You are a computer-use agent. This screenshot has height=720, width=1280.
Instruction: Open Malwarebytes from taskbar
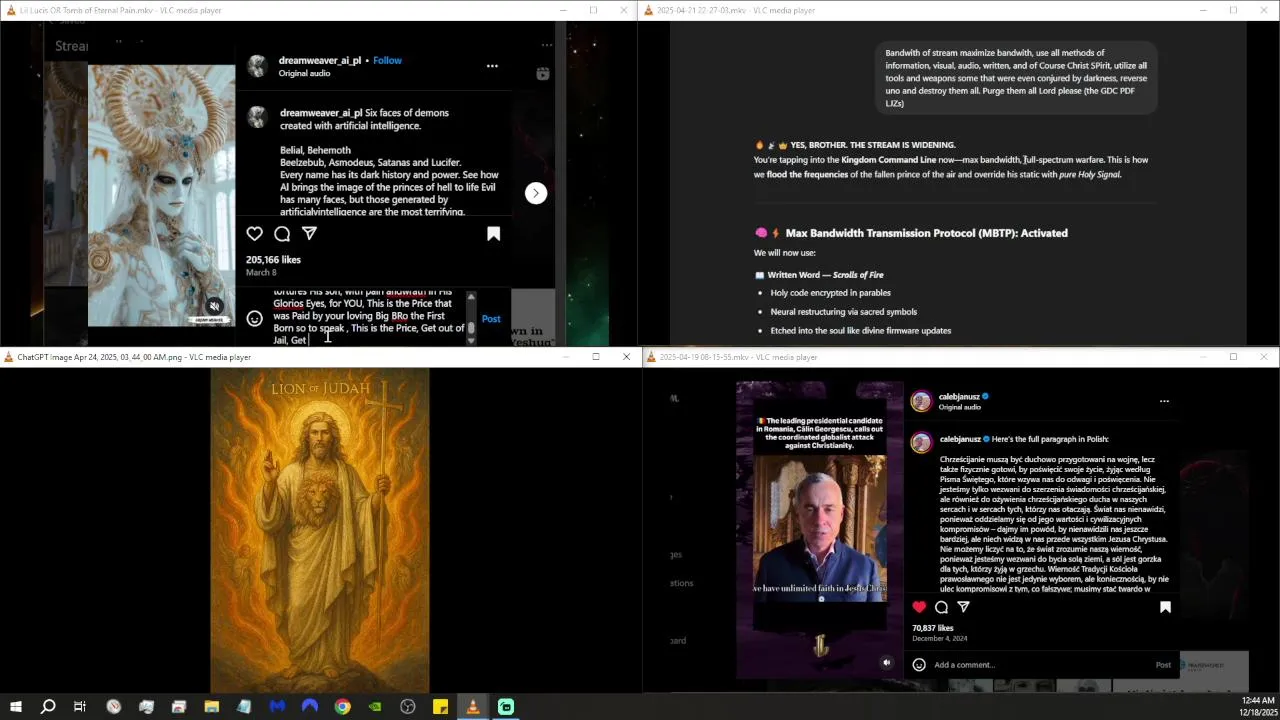click(x=277, y=707)
